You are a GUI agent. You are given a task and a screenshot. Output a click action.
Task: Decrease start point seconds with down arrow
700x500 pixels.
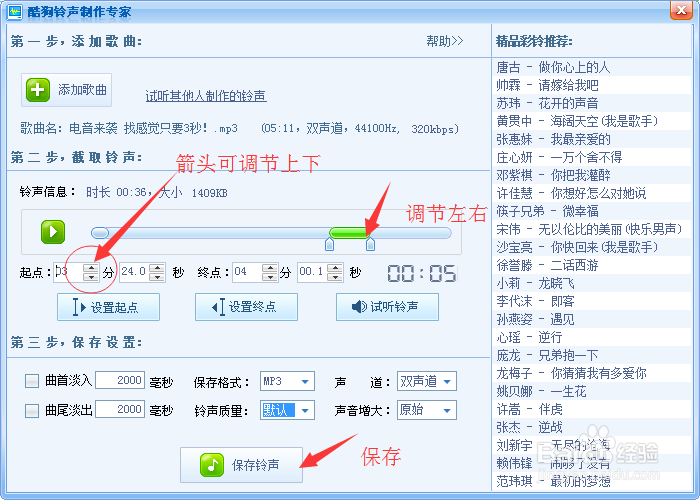tap(157, 277)
